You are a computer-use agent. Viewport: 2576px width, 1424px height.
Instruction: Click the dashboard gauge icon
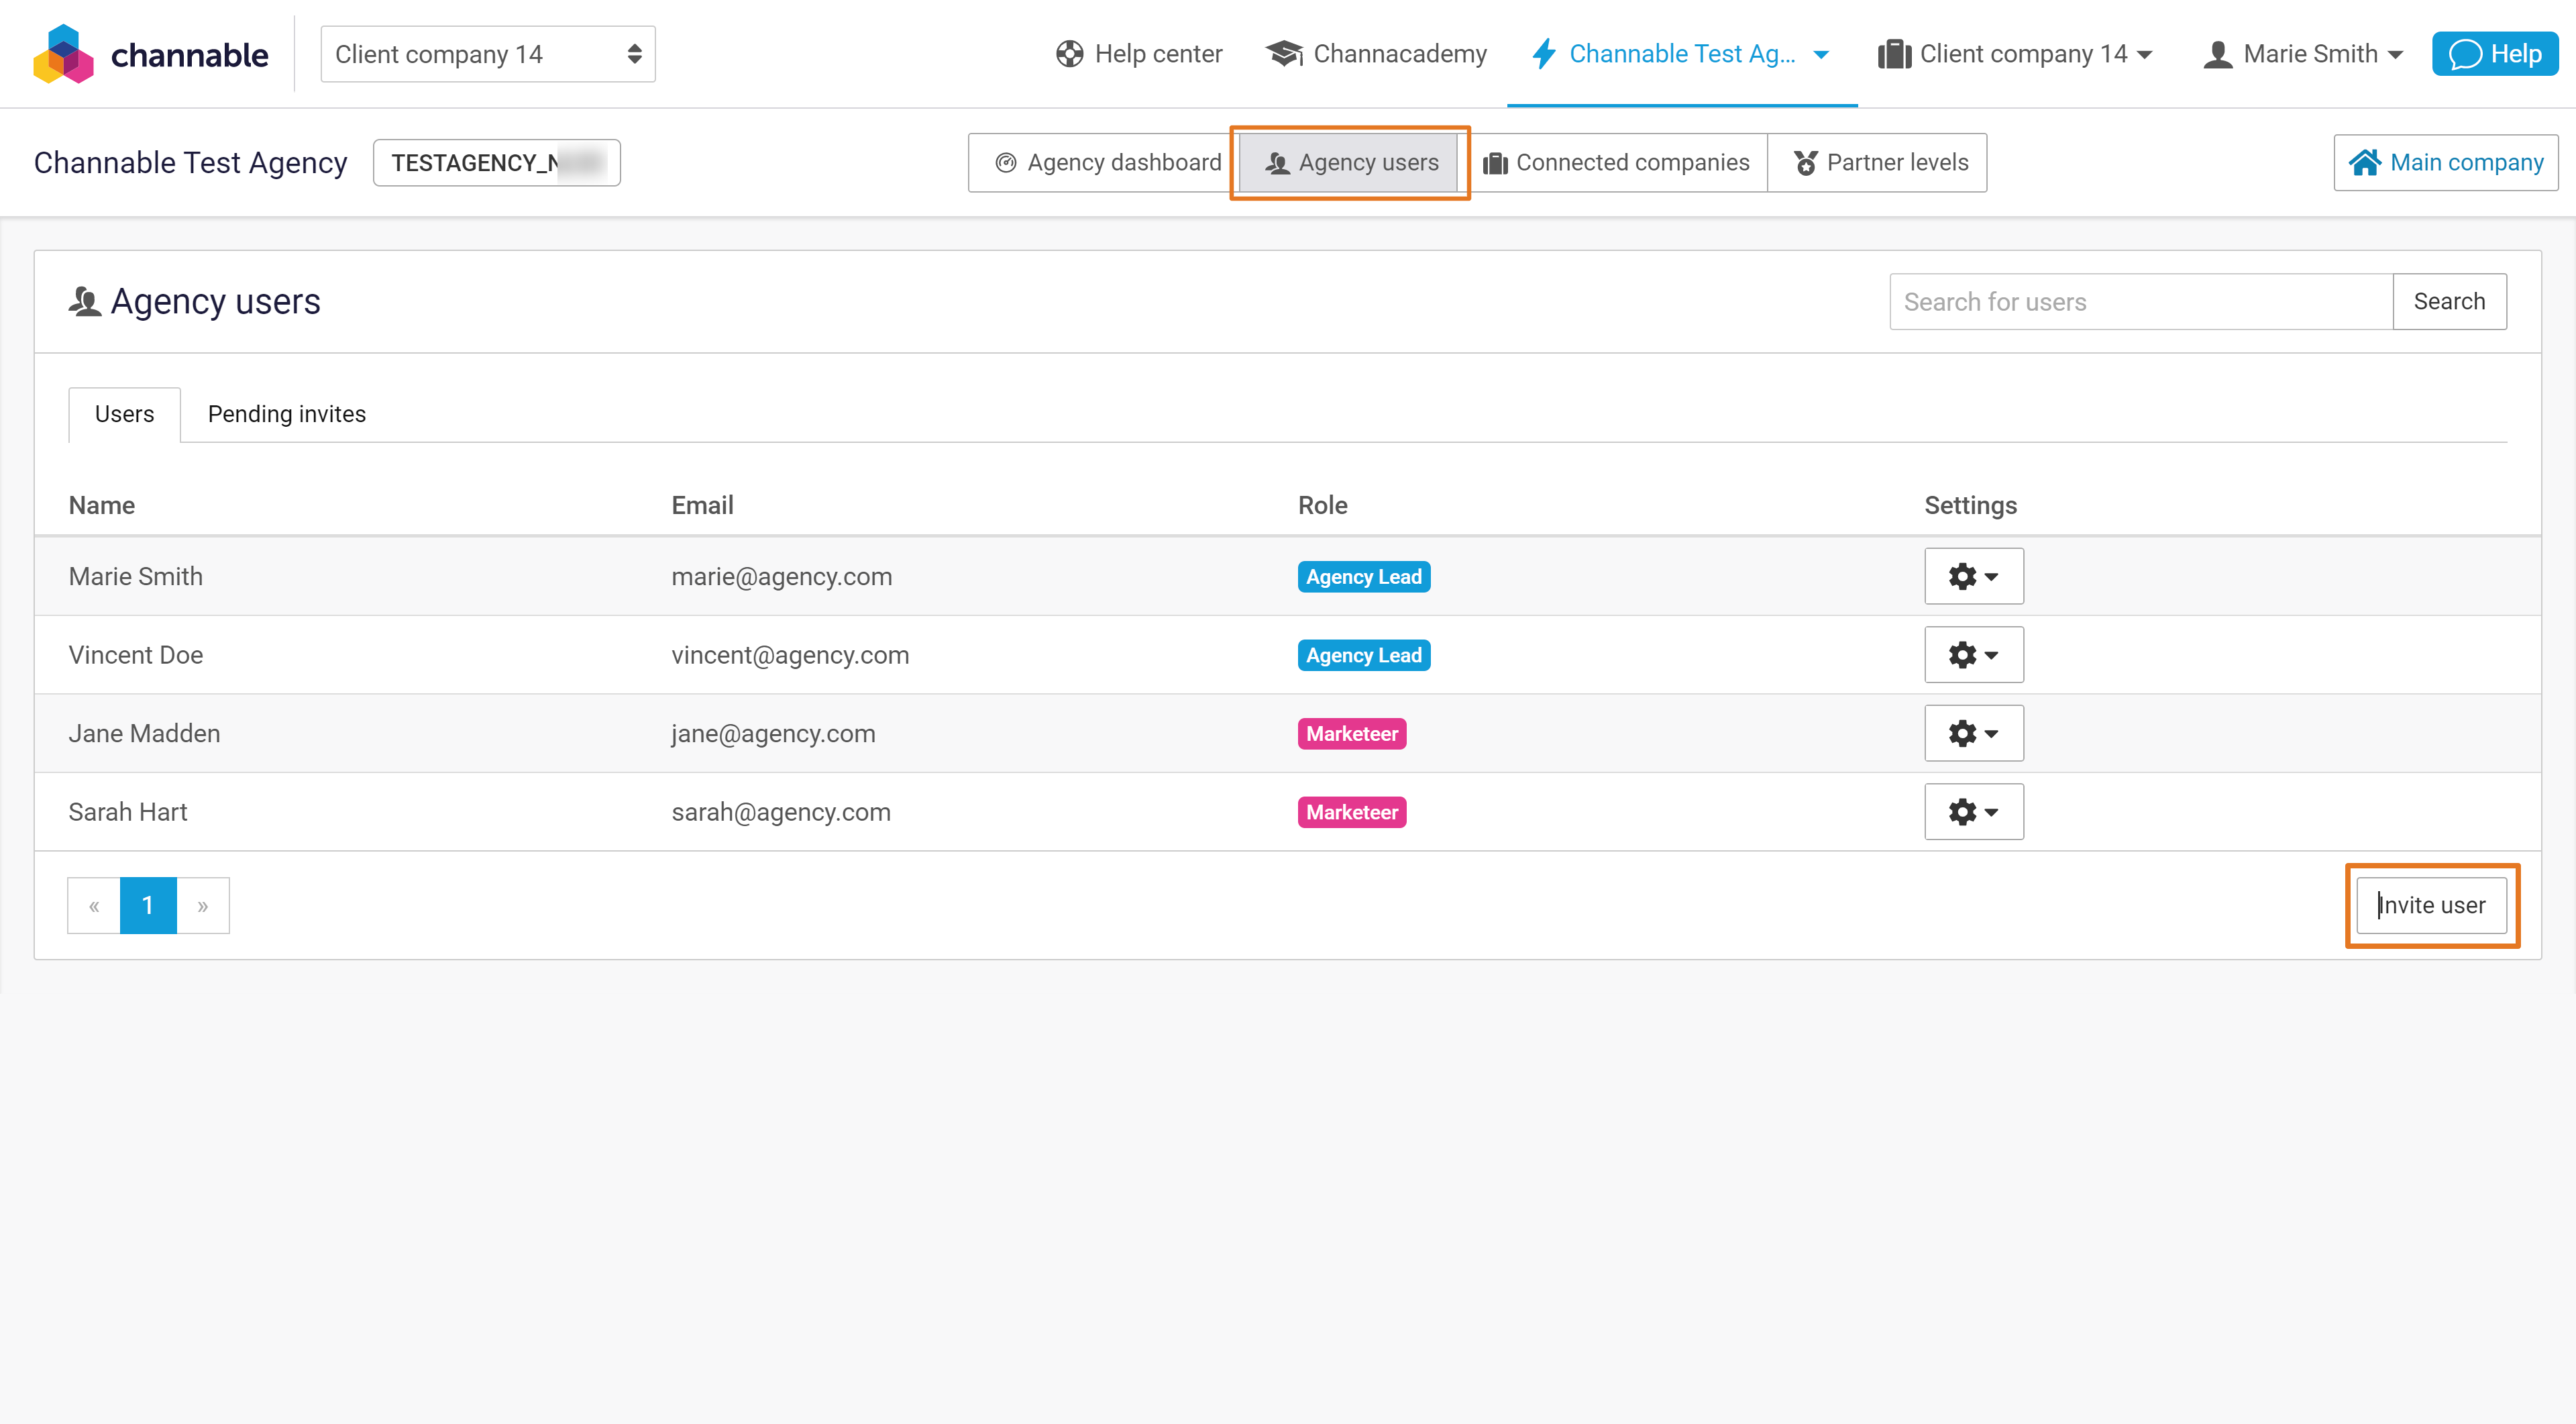(1006, 163)
